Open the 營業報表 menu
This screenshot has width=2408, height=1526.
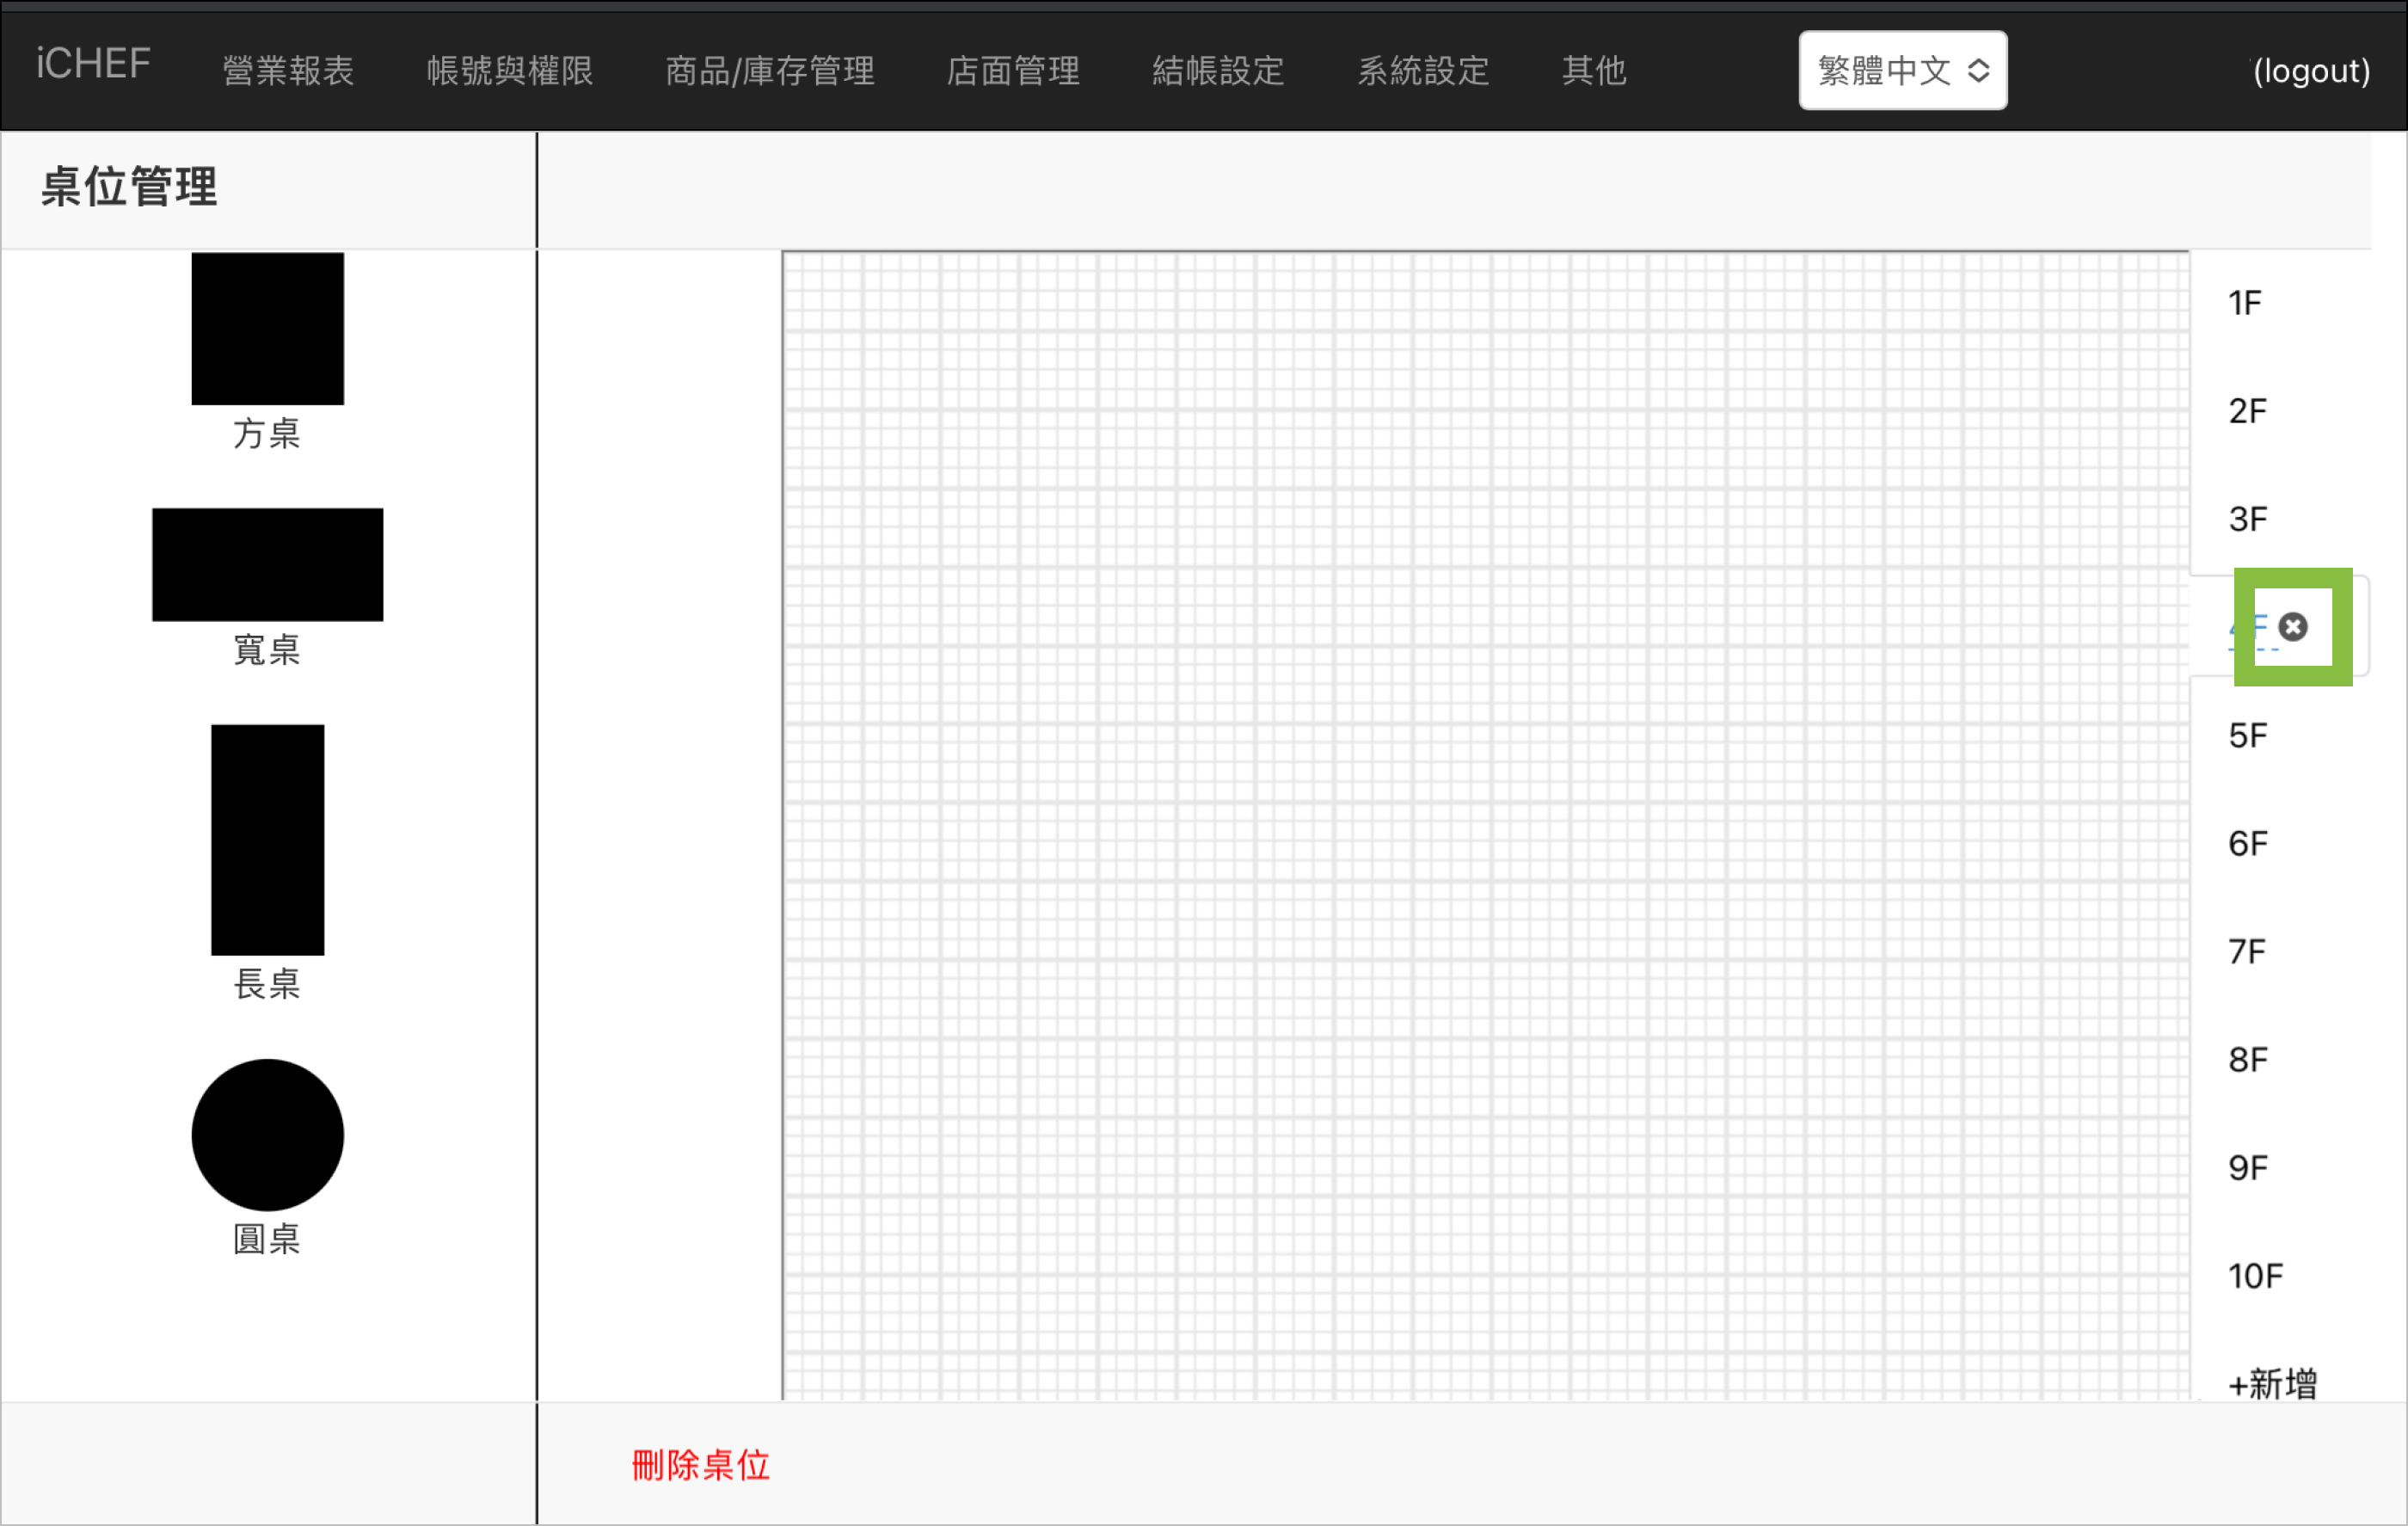pos(288,71)
